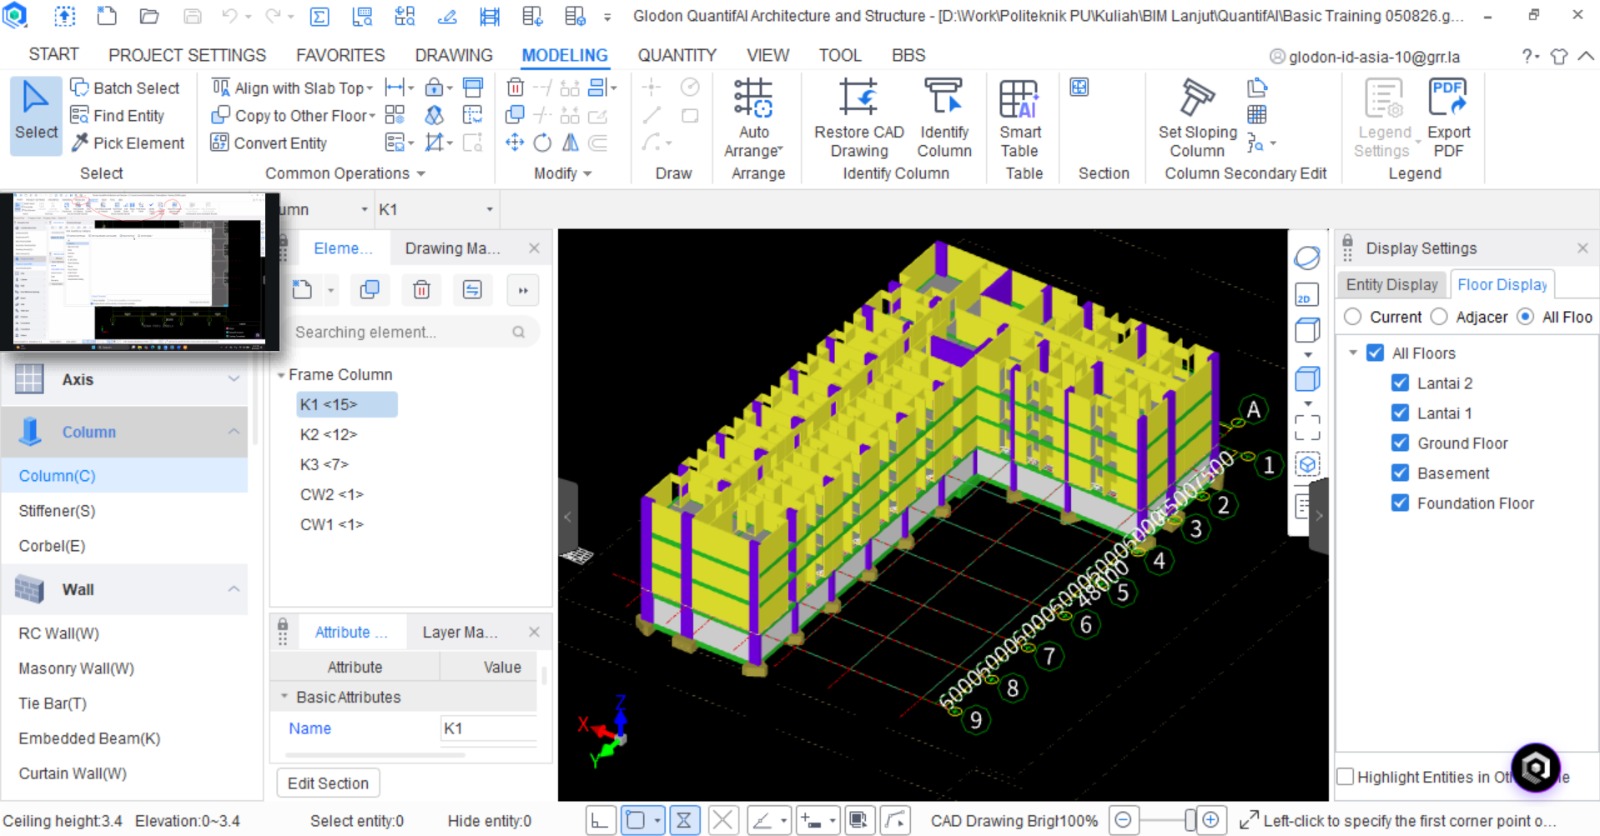Open file with the folder icon
The image size is (1600, 836).
[x=149, y=16]
